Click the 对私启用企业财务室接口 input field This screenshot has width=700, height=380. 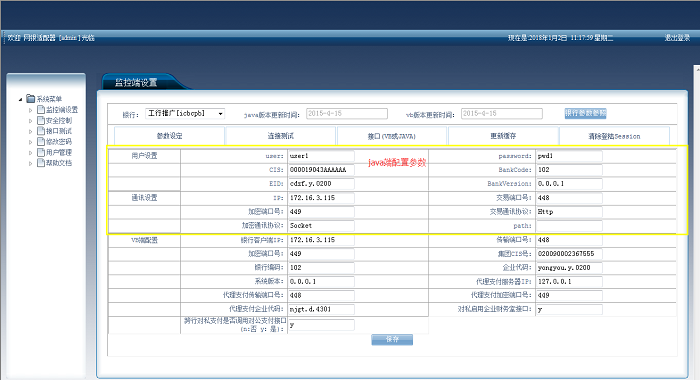[x=569, y=309]
